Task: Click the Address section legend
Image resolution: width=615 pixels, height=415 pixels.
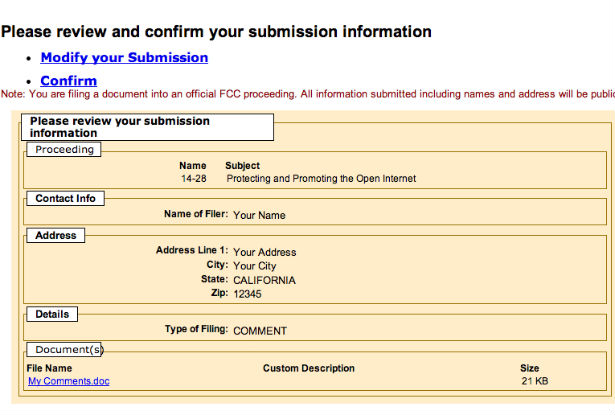Action: (x=56, y=236)
